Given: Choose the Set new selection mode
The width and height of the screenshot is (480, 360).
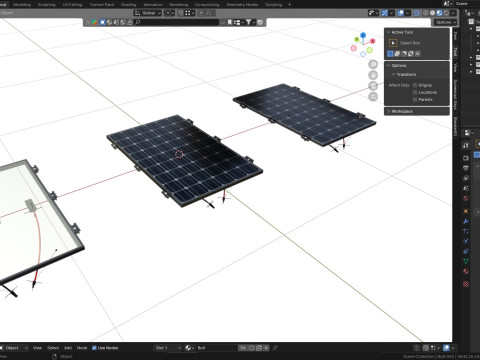Looking at the screenshot, I should coord(390,54).
